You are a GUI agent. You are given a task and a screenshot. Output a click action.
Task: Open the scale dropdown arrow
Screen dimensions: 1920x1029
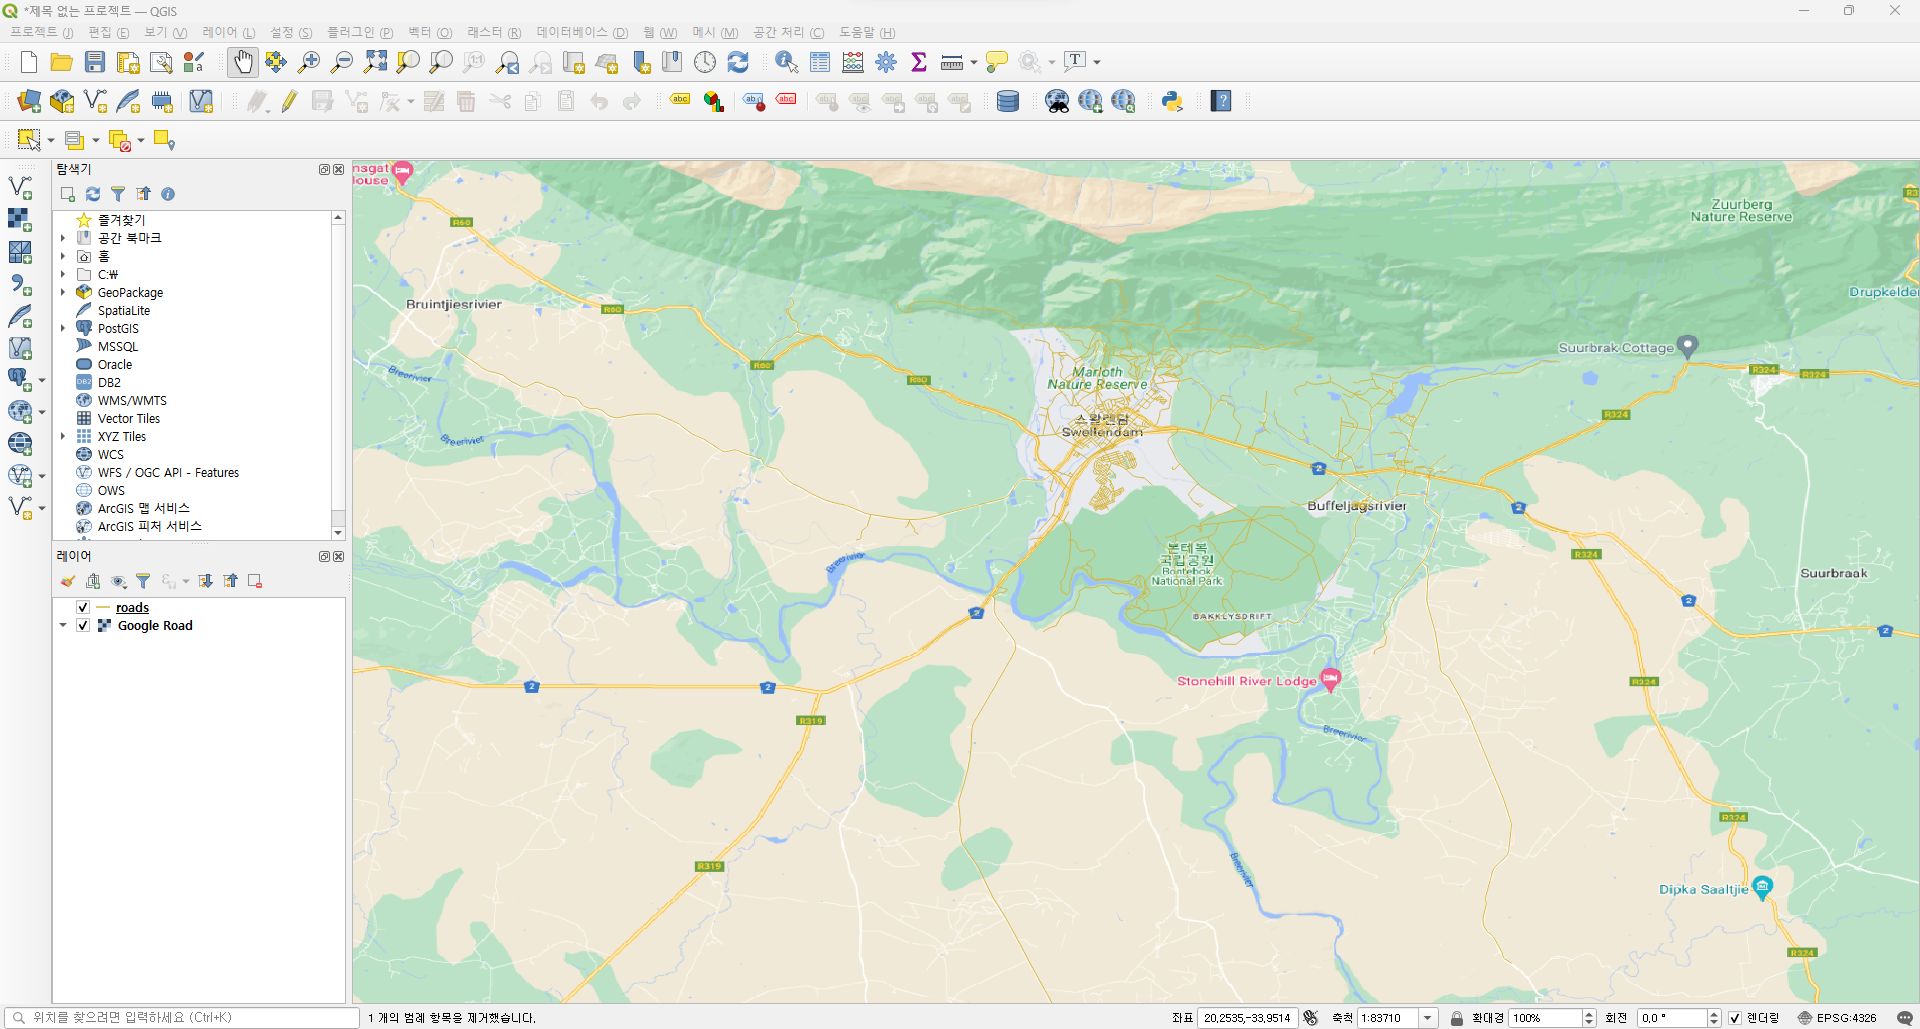(1428, 1018)
